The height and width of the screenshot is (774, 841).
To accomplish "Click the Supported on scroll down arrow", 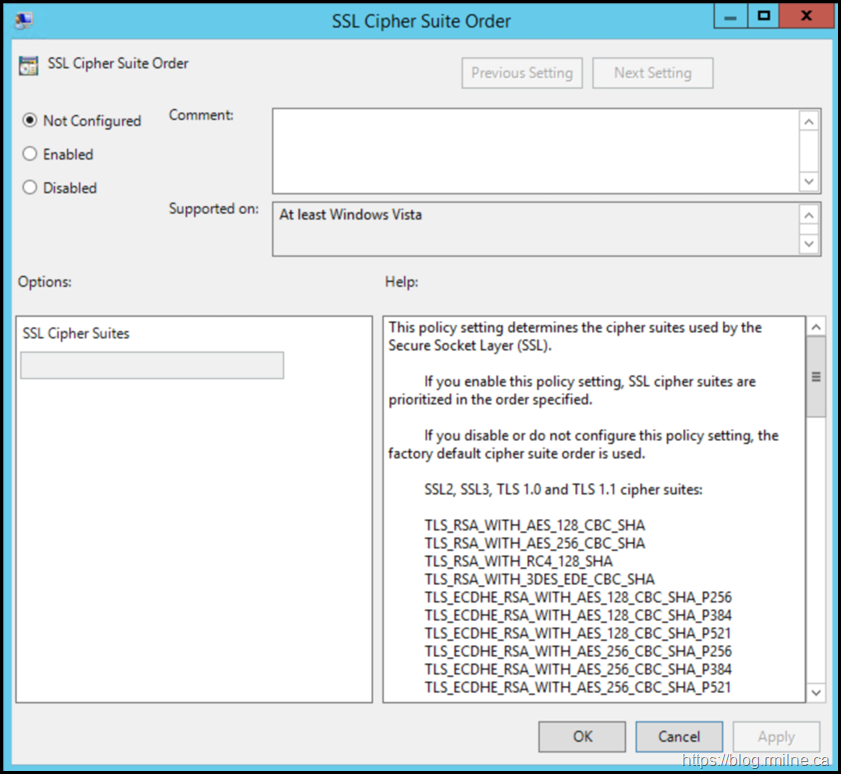I will [809, 243].
